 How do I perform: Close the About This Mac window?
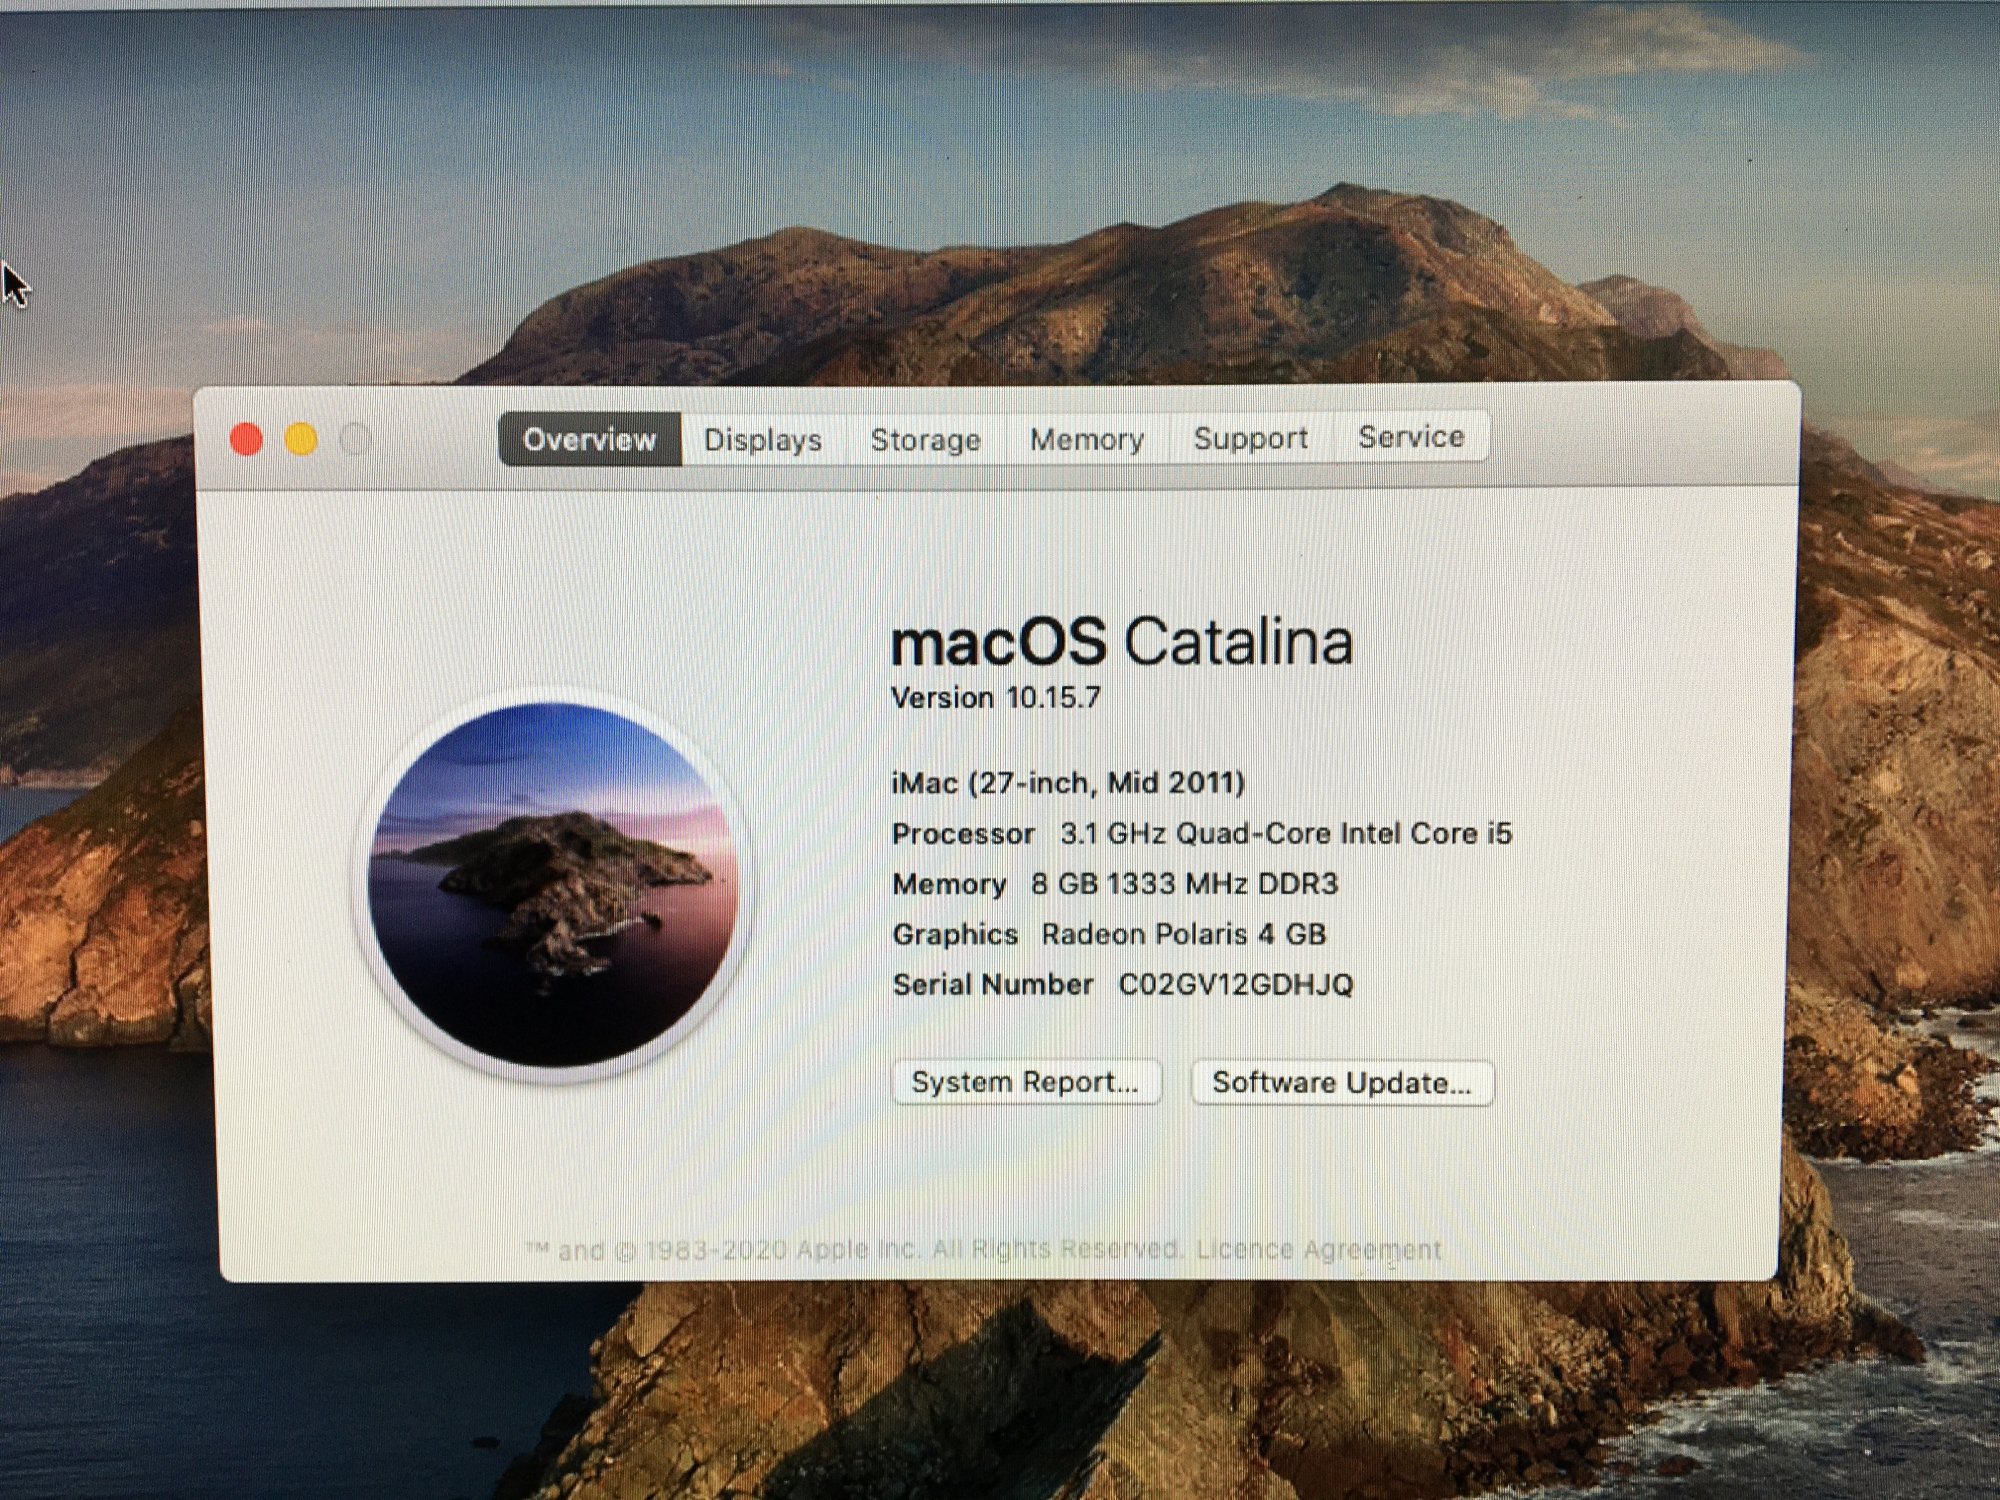point(246,439)
